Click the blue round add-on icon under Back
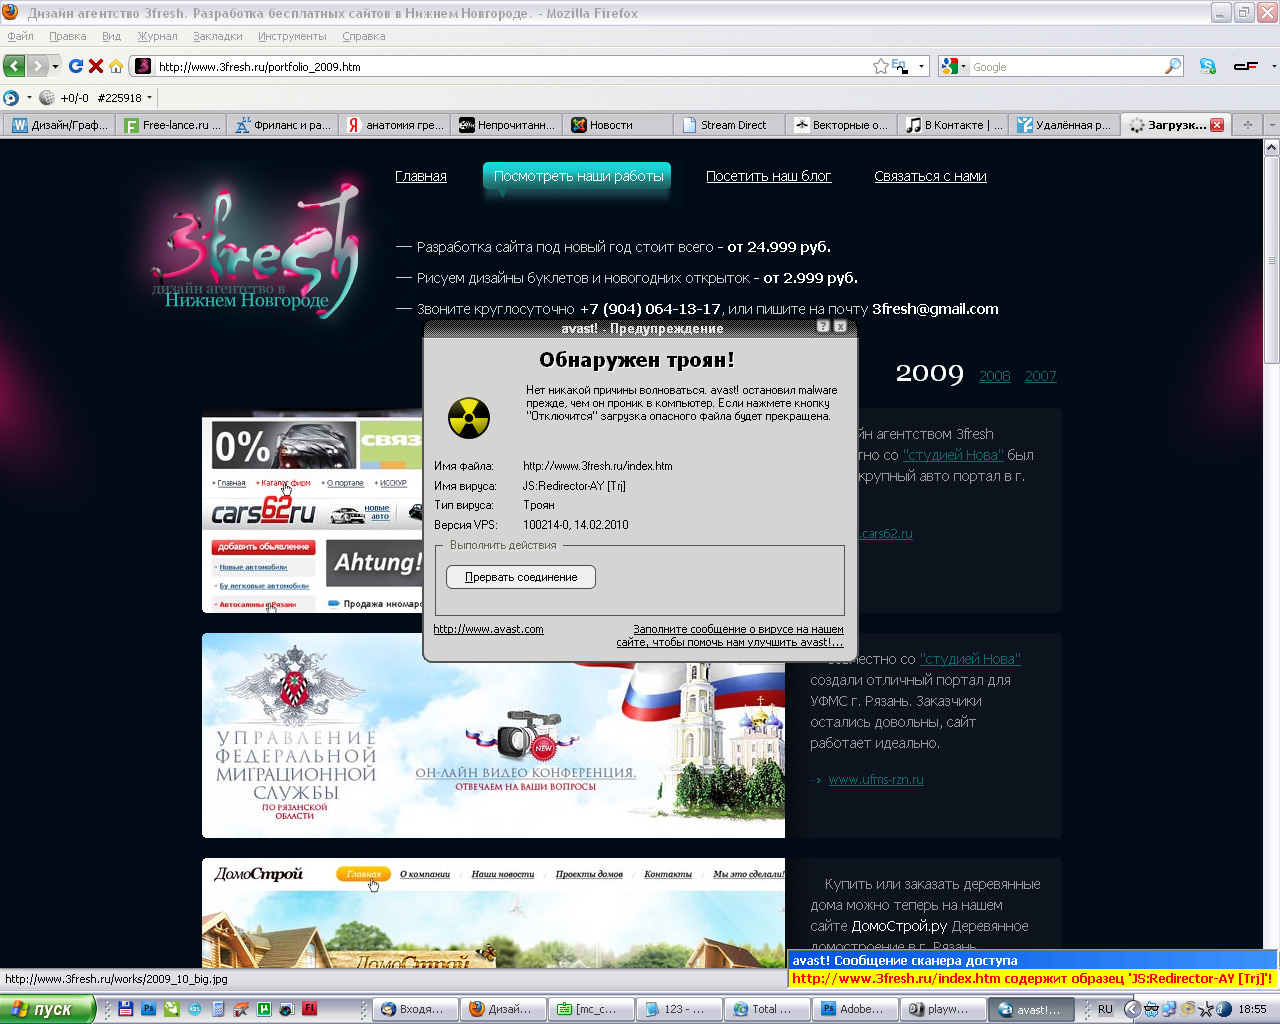Screen dimensions: 1280x1024 pyautogui.click(x=11, y=98)
